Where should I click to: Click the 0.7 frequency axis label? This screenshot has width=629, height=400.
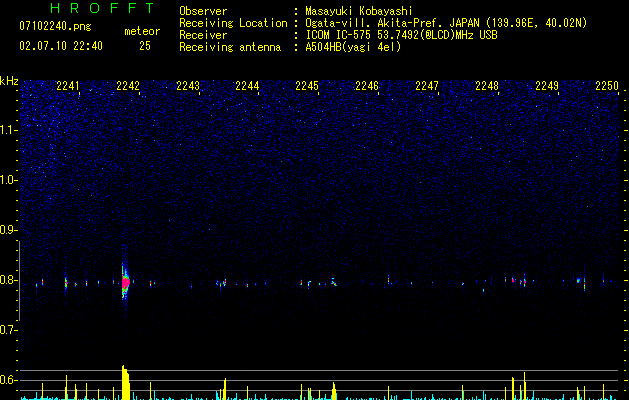(8, 330)
